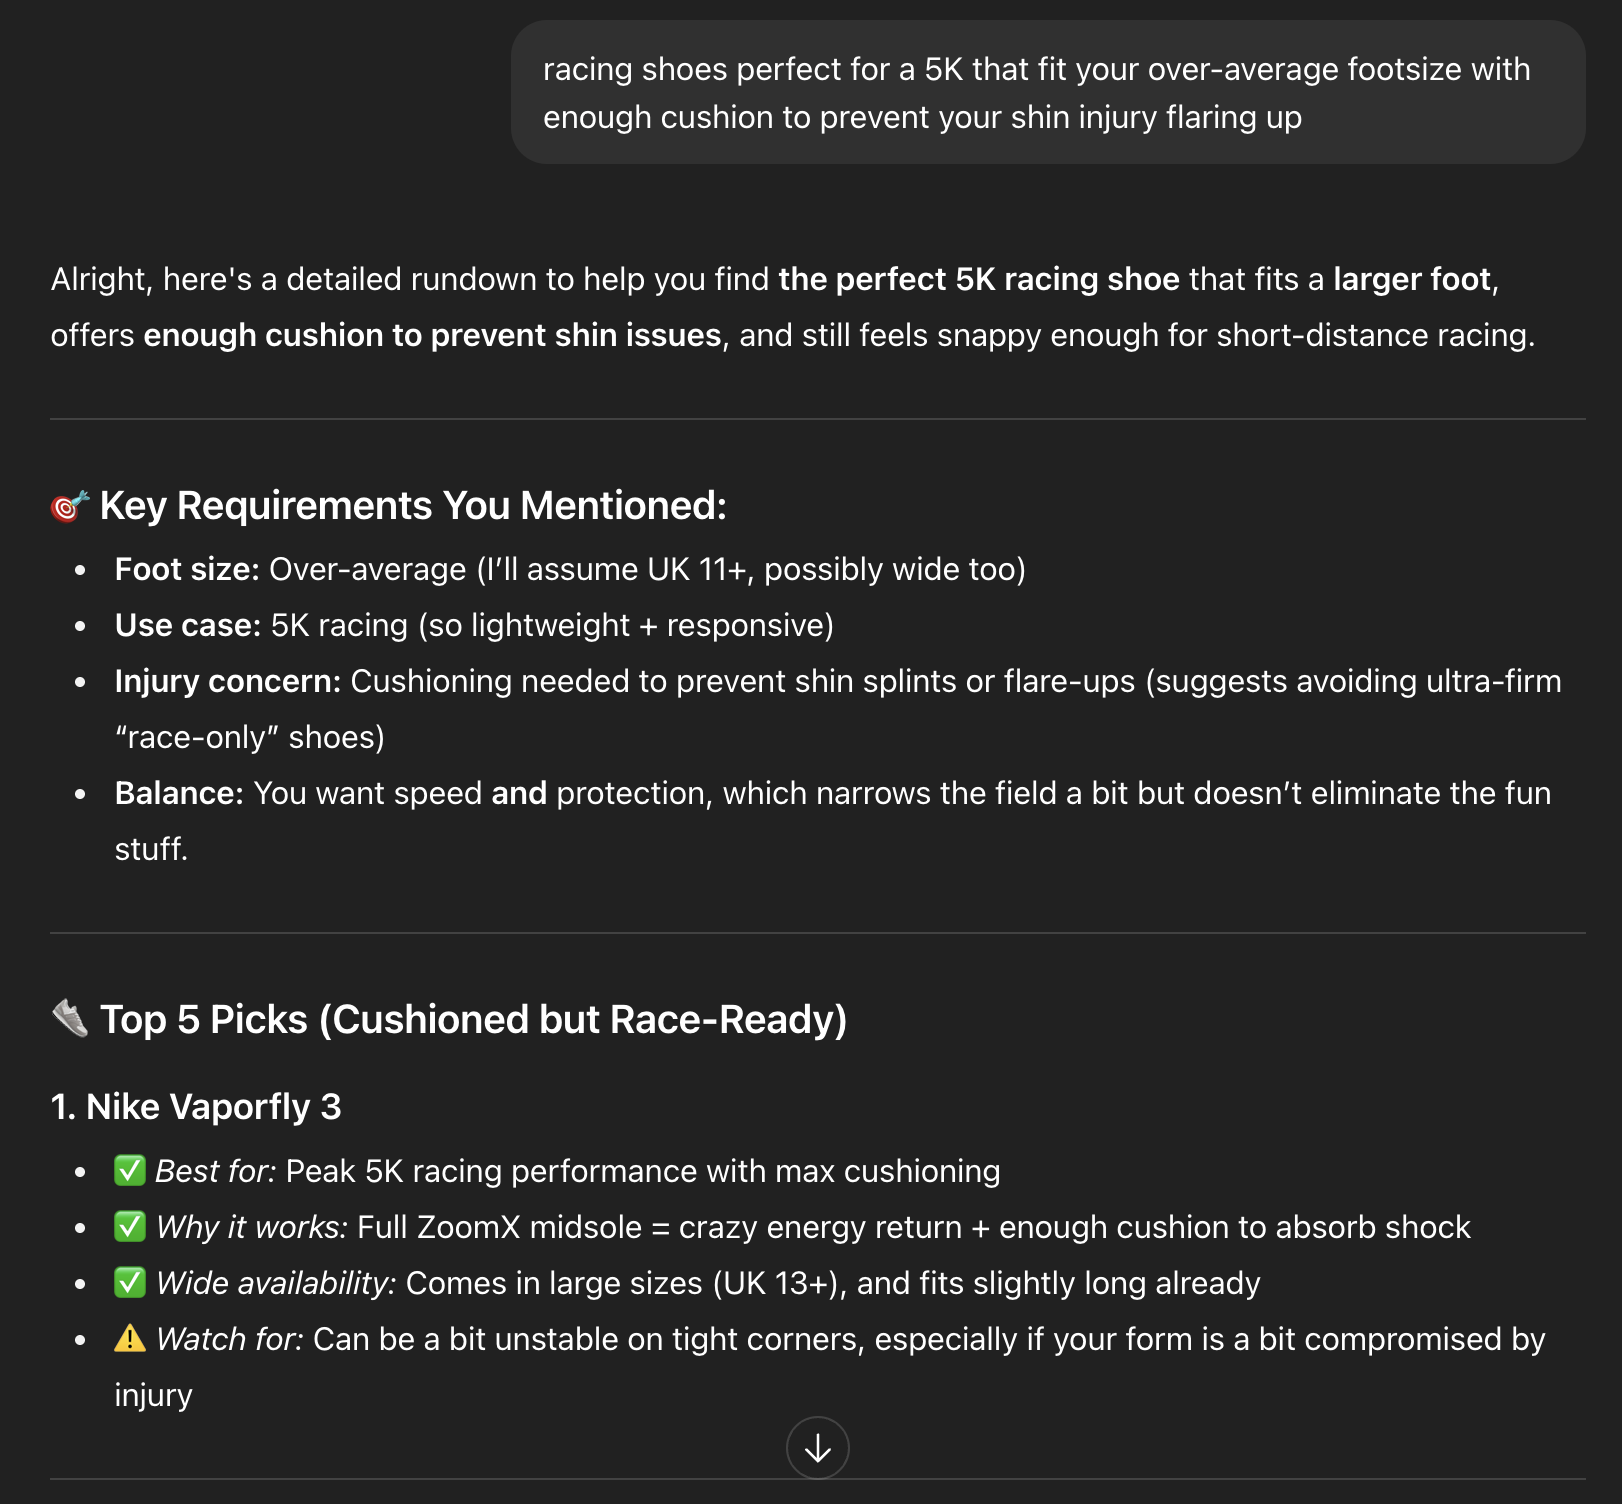Screen dimensions: 1622x1504
Task: Click the italic 'Watch for:' text
Action: tap(230, 1339)
